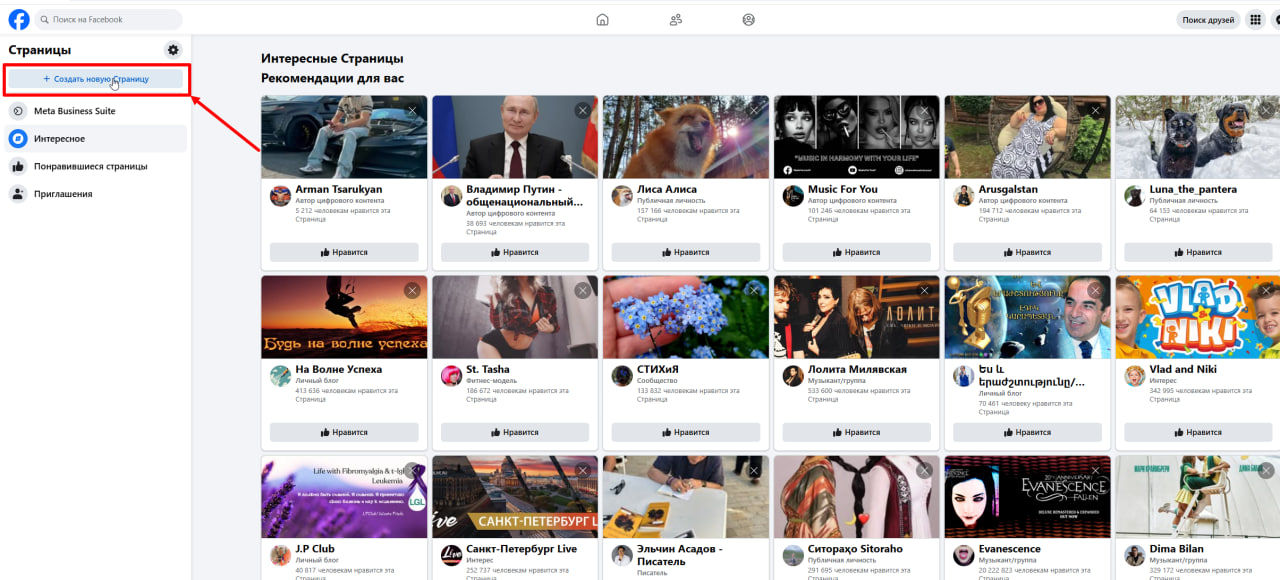The width and height of the screenshot is (1280, 580).
Task: Dismiss the St. Tasha page recommendation
Action: 583,290
